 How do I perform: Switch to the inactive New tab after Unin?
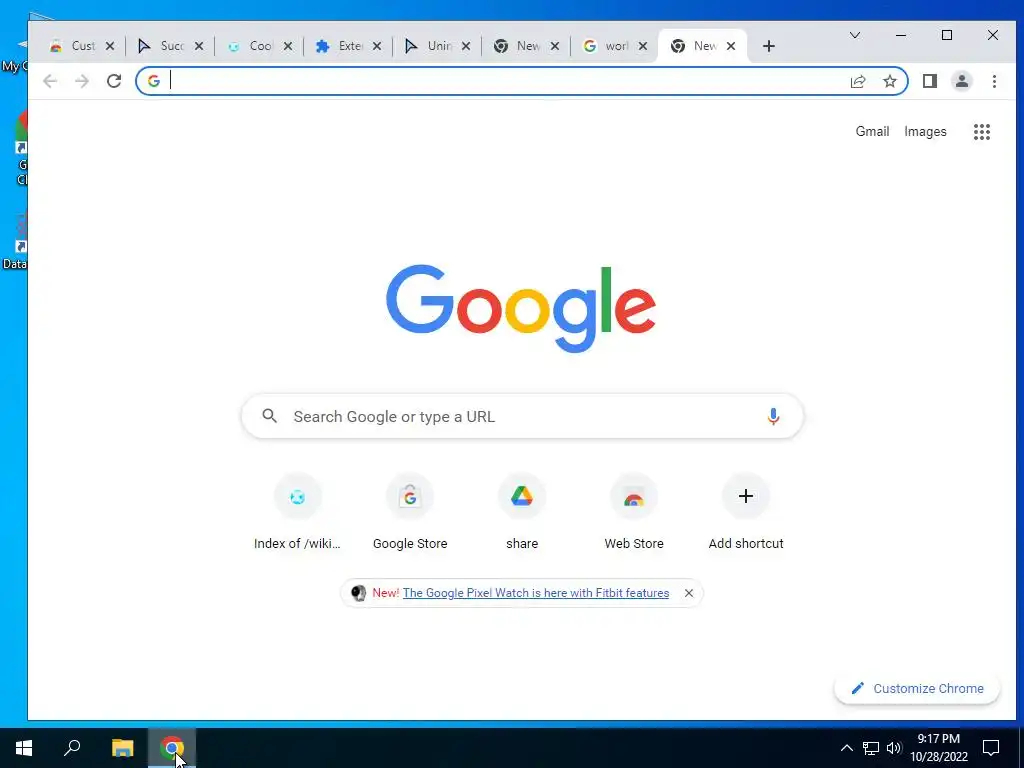525,46
